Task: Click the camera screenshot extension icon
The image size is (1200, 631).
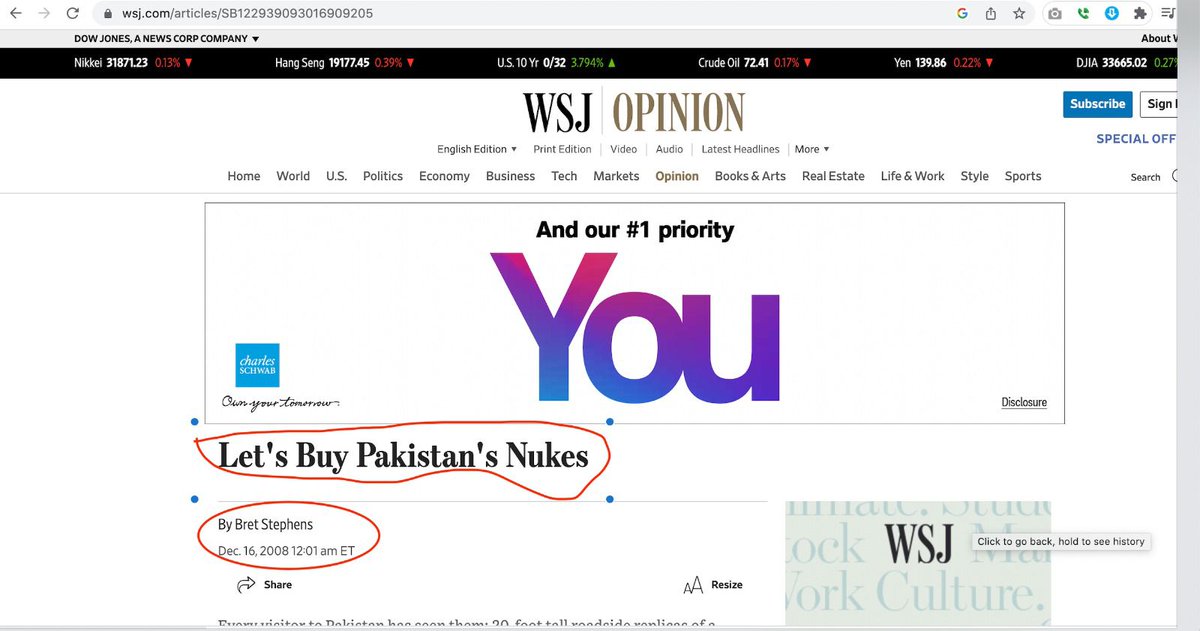Action: [x=1054, y=14]
